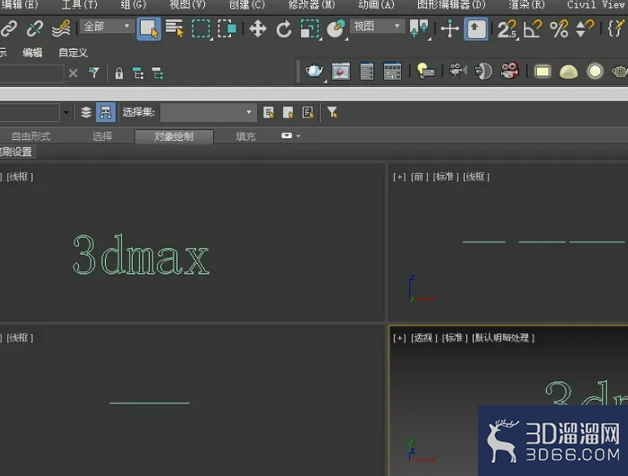Open the curly-brace named selection sets icon
This screenshot has width=628, height=476.
pyautogui.click(x=616, y=29)
